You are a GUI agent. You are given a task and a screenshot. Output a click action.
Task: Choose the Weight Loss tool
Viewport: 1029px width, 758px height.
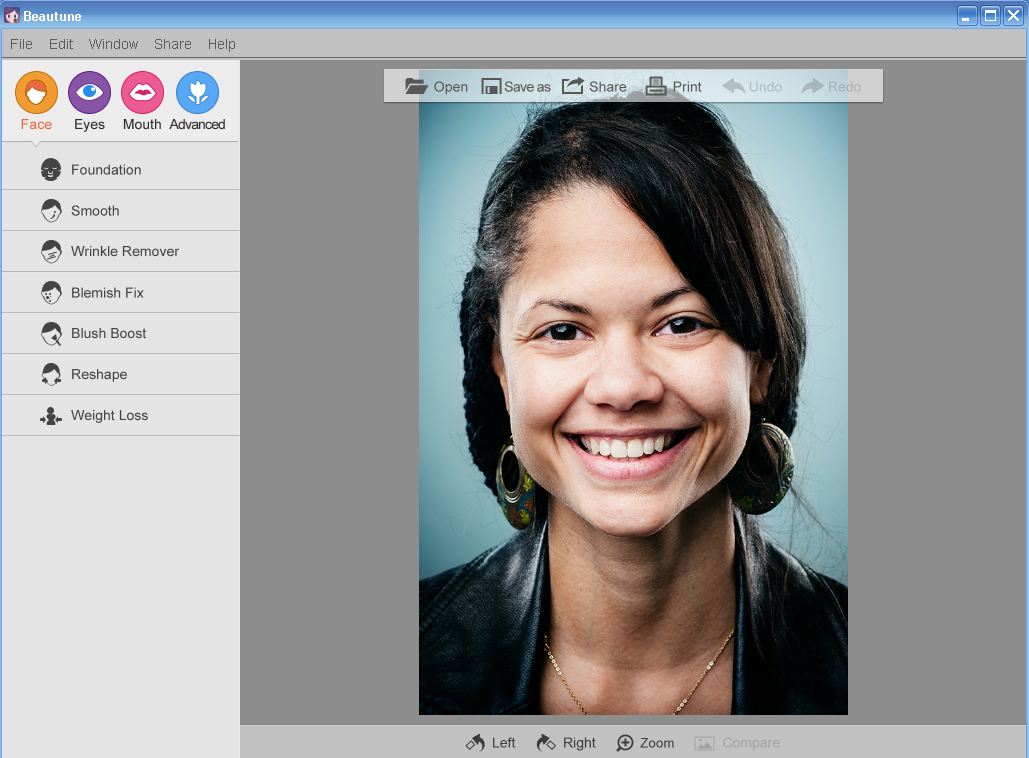(x=109, y=415)
